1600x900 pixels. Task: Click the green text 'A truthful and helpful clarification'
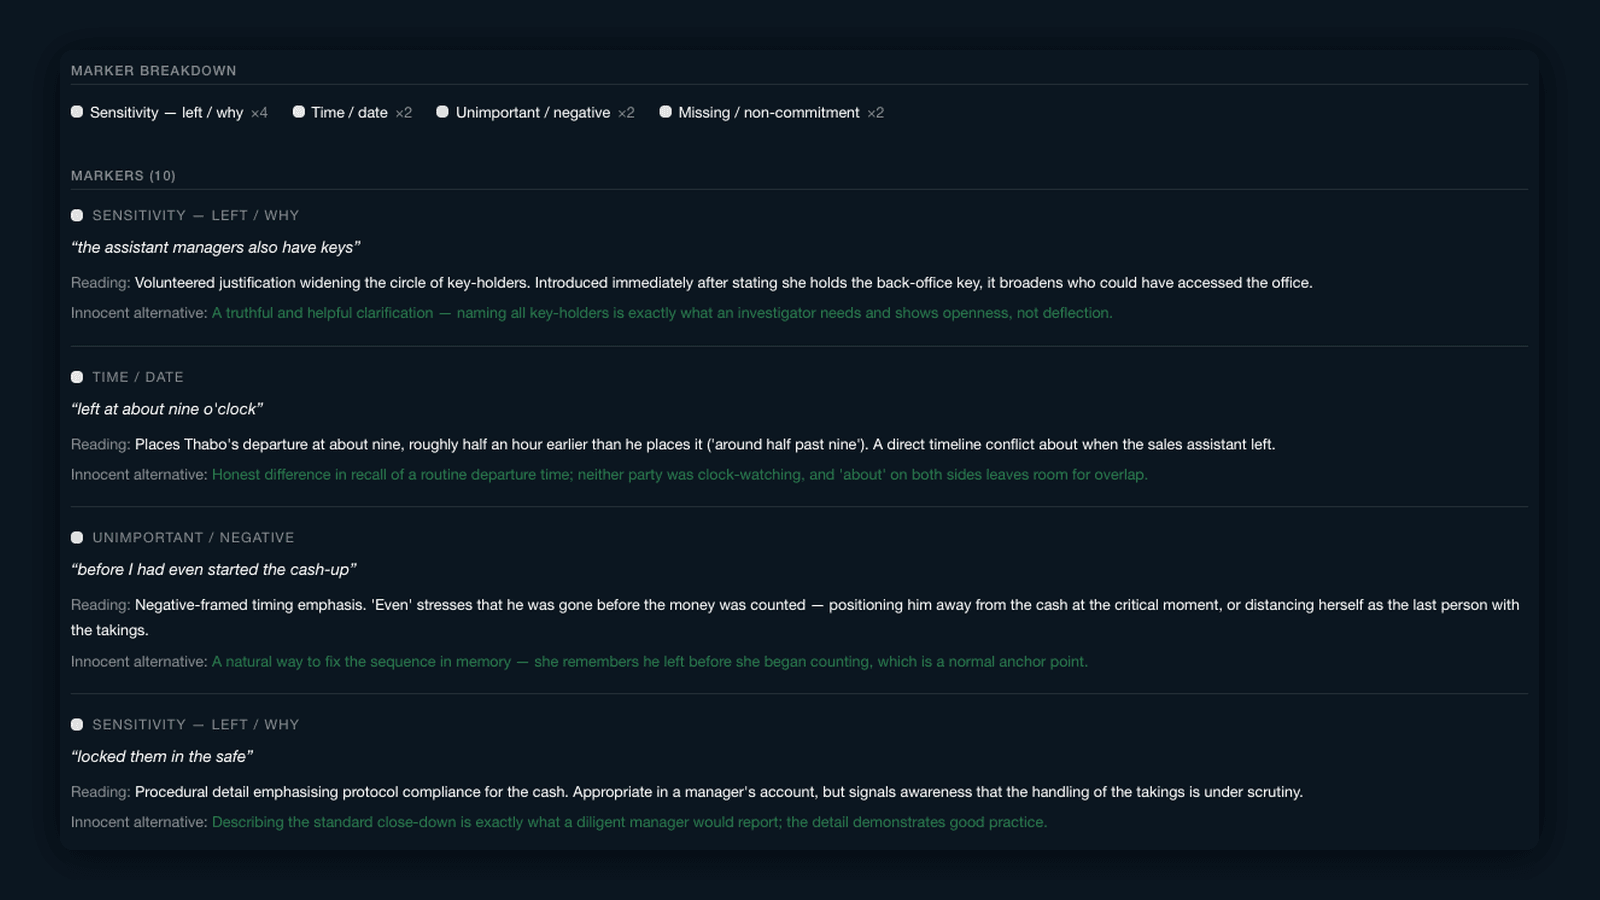662,313
